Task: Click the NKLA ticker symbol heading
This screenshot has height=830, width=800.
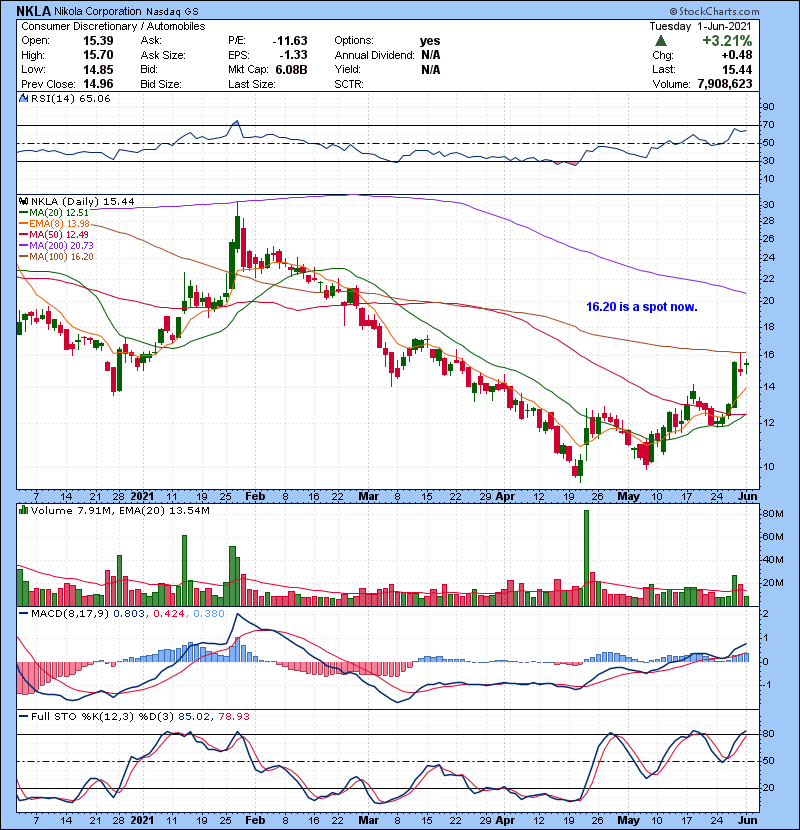Action: click(35, 11)
